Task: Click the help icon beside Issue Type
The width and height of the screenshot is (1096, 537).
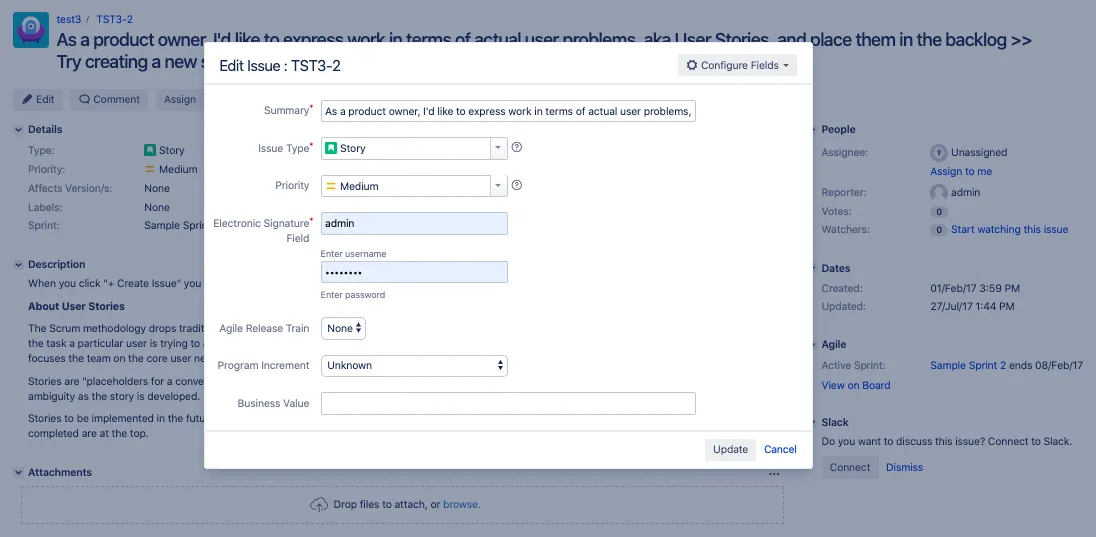Action: (517, 148)
